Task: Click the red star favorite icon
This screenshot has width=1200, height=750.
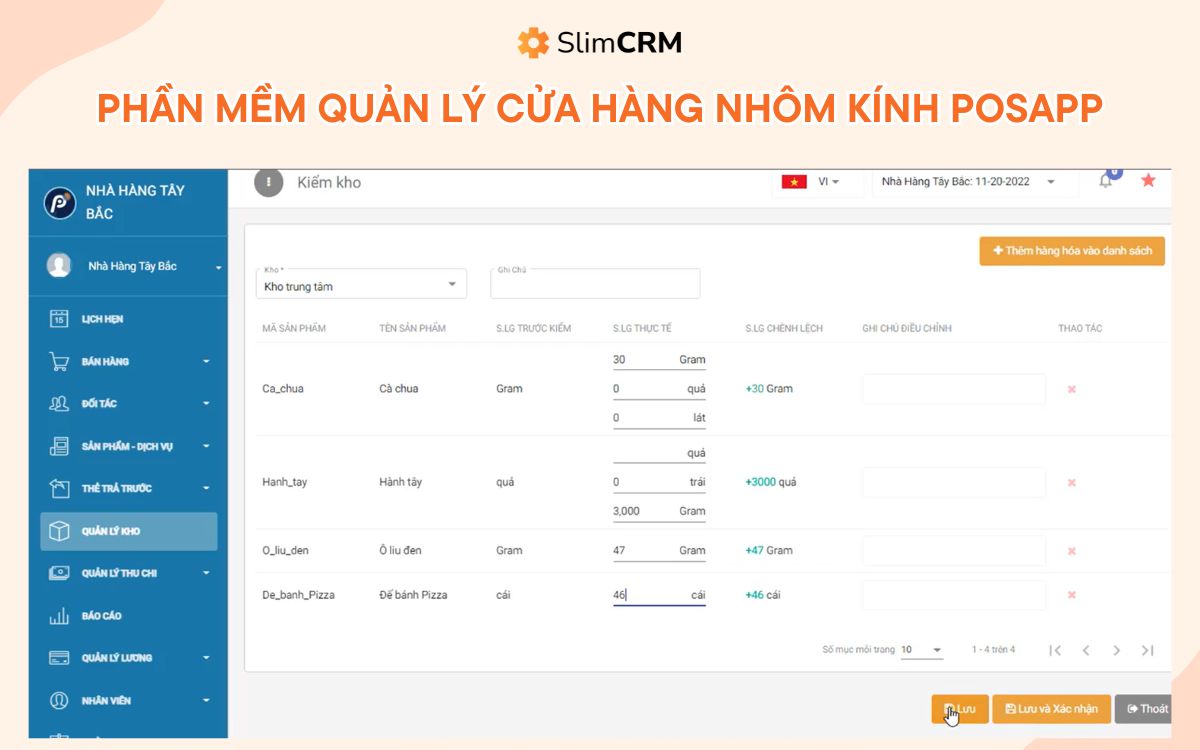Action: point(1147,180)
